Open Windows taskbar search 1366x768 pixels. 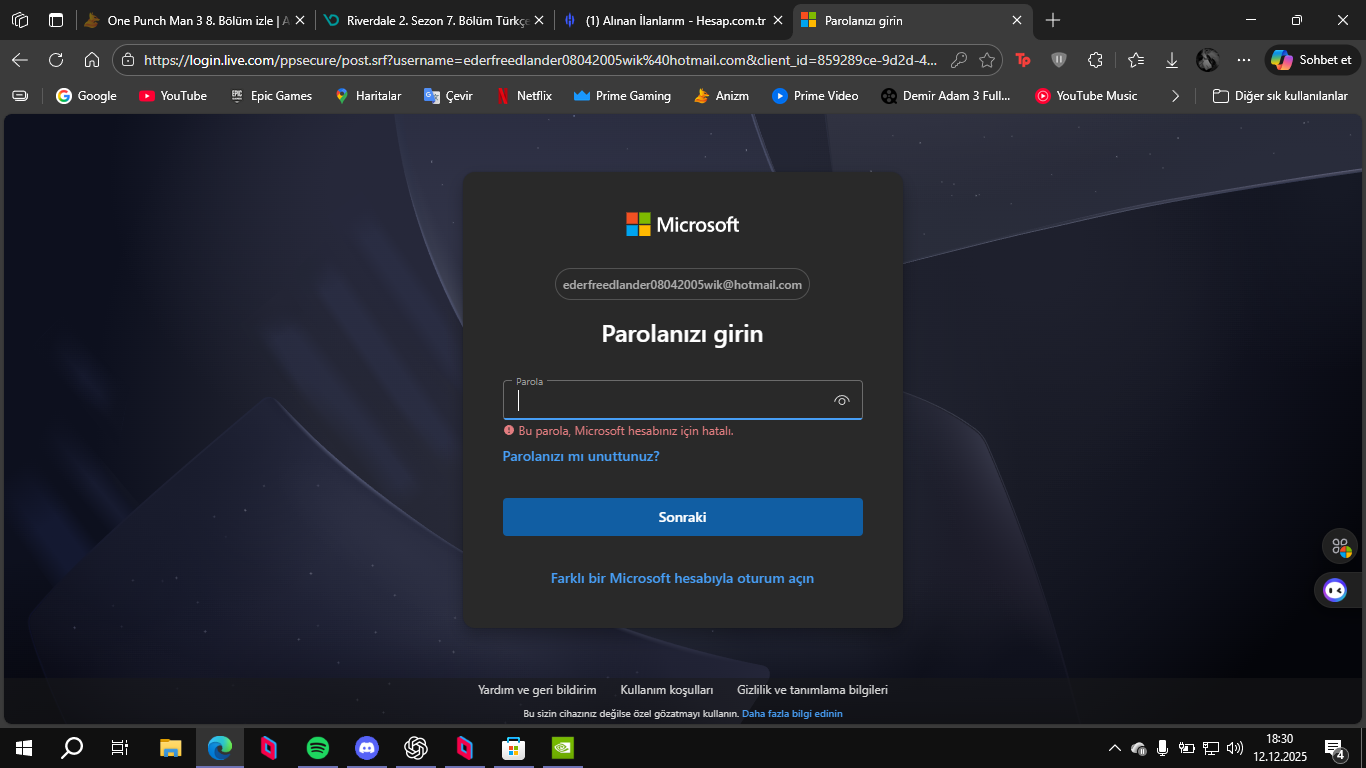tap(72, 747)
